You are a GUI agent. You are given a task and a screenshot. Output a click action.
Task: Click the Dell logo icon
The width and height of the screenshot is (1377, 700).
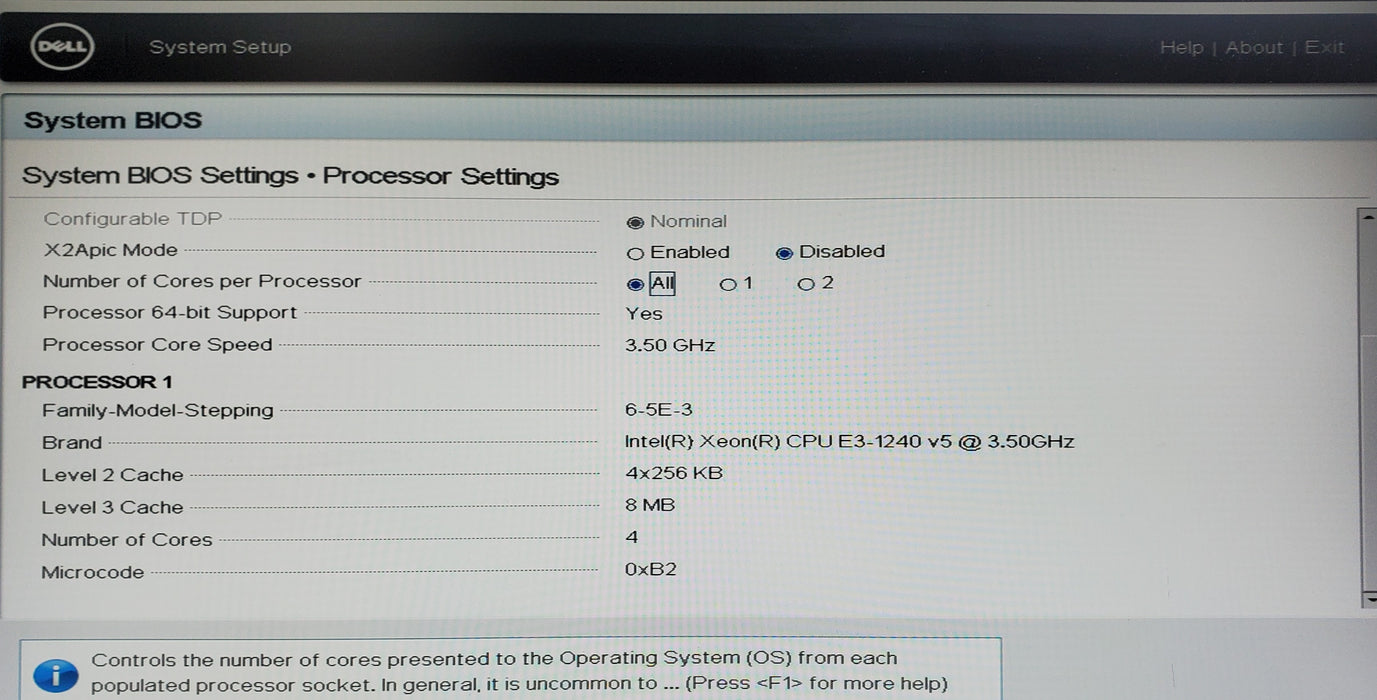pyautogui.click(x=62, y=47)
